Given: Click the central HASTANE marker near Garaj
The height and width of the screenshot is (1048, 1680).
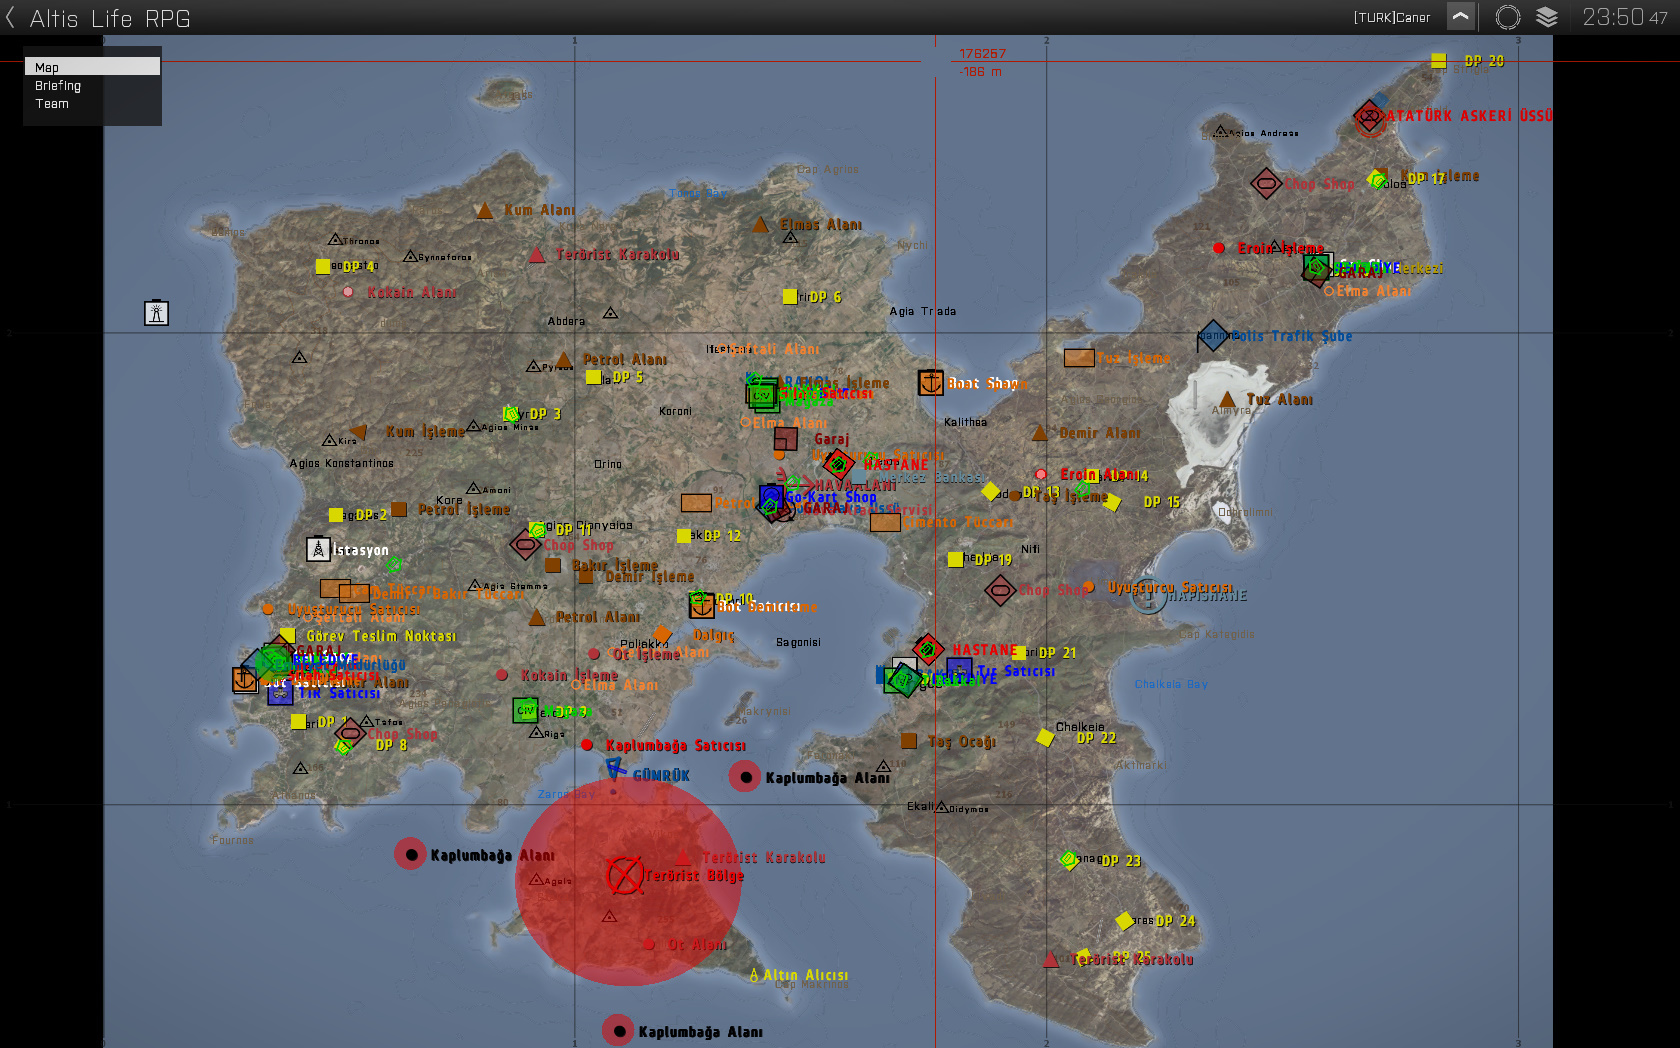Looking at the screenshot, I should 838,464.
